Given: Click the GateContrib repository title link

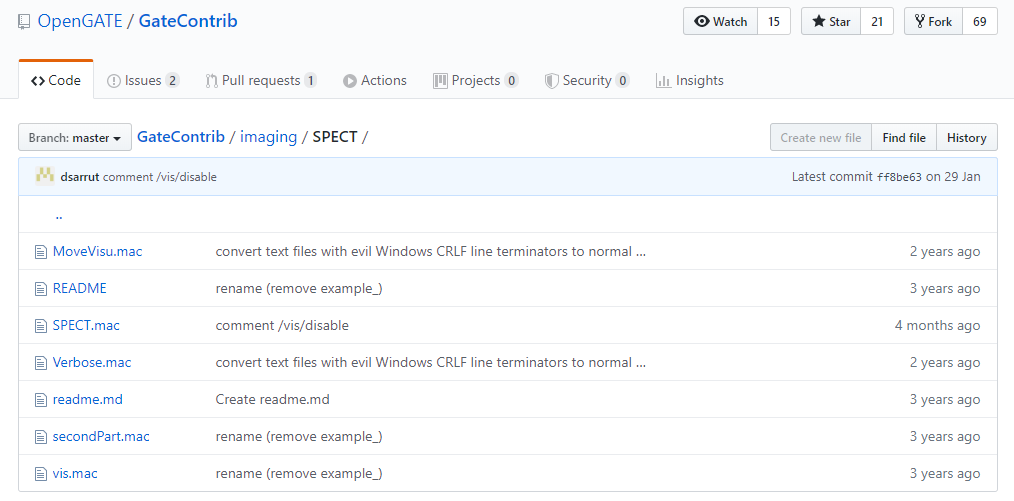Looking at the screenshot, I should [x=188, y=21].
